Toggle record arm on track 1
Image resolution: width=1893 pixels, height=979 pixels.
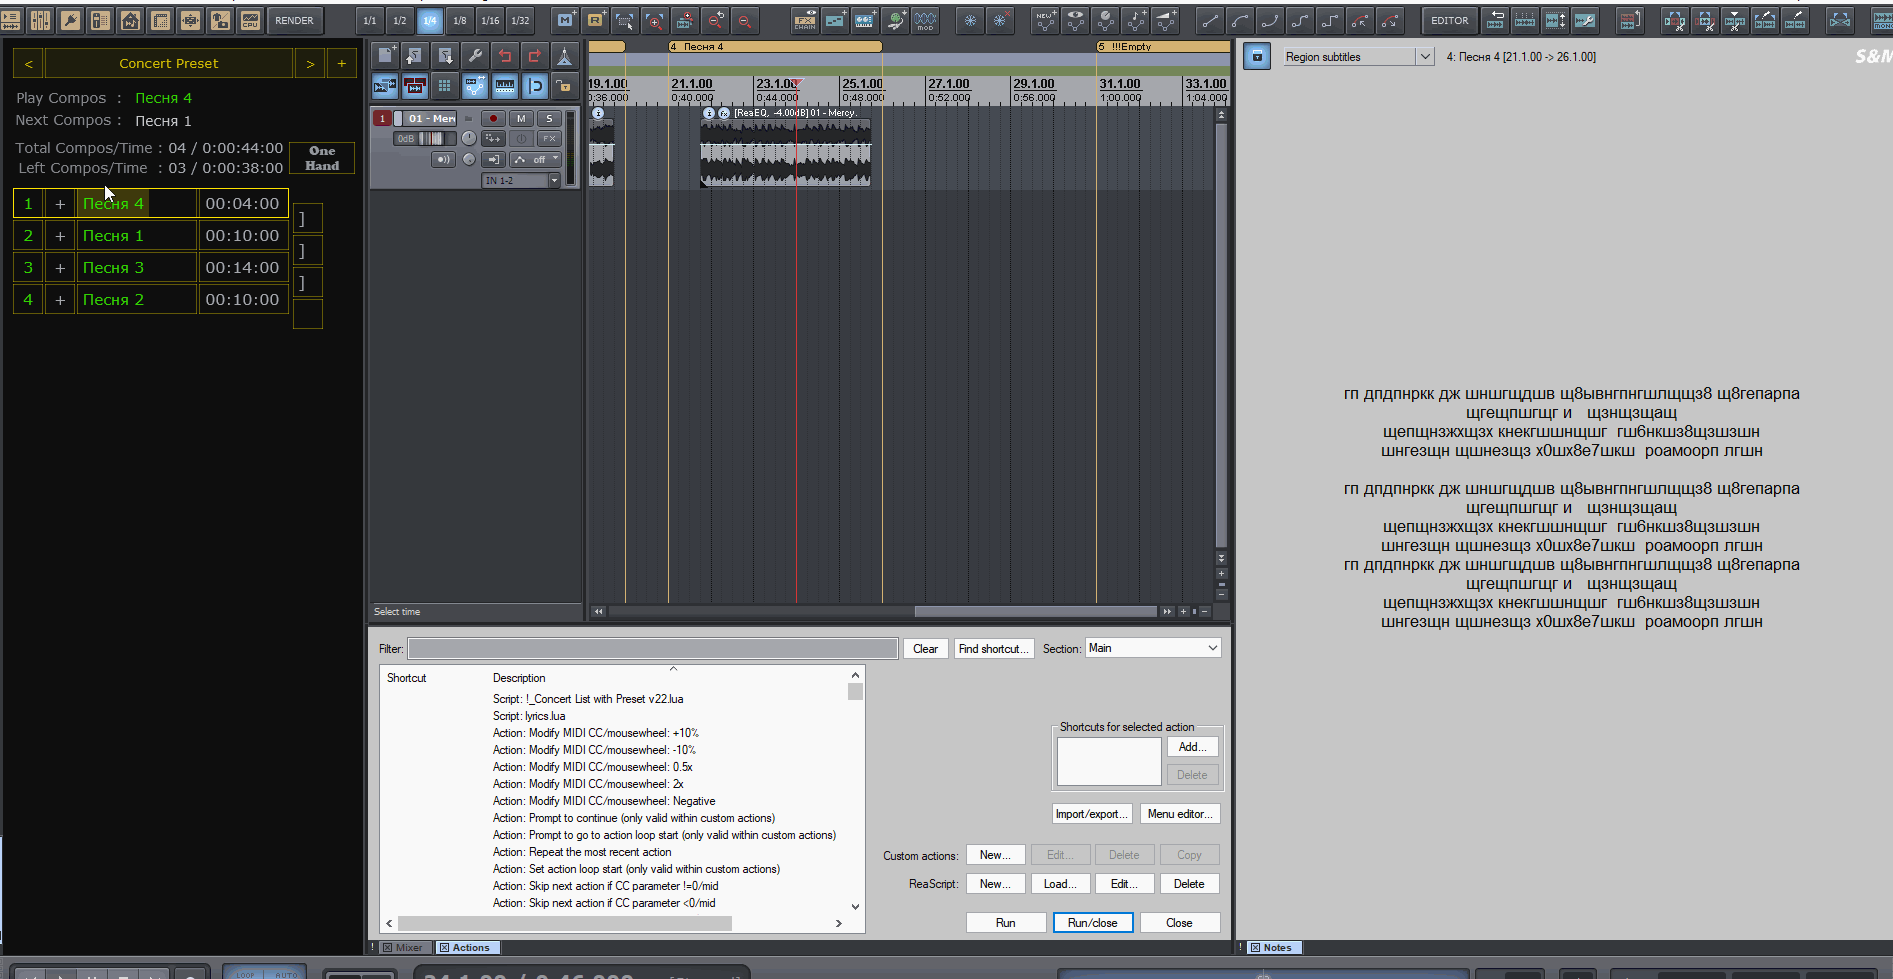493,118
